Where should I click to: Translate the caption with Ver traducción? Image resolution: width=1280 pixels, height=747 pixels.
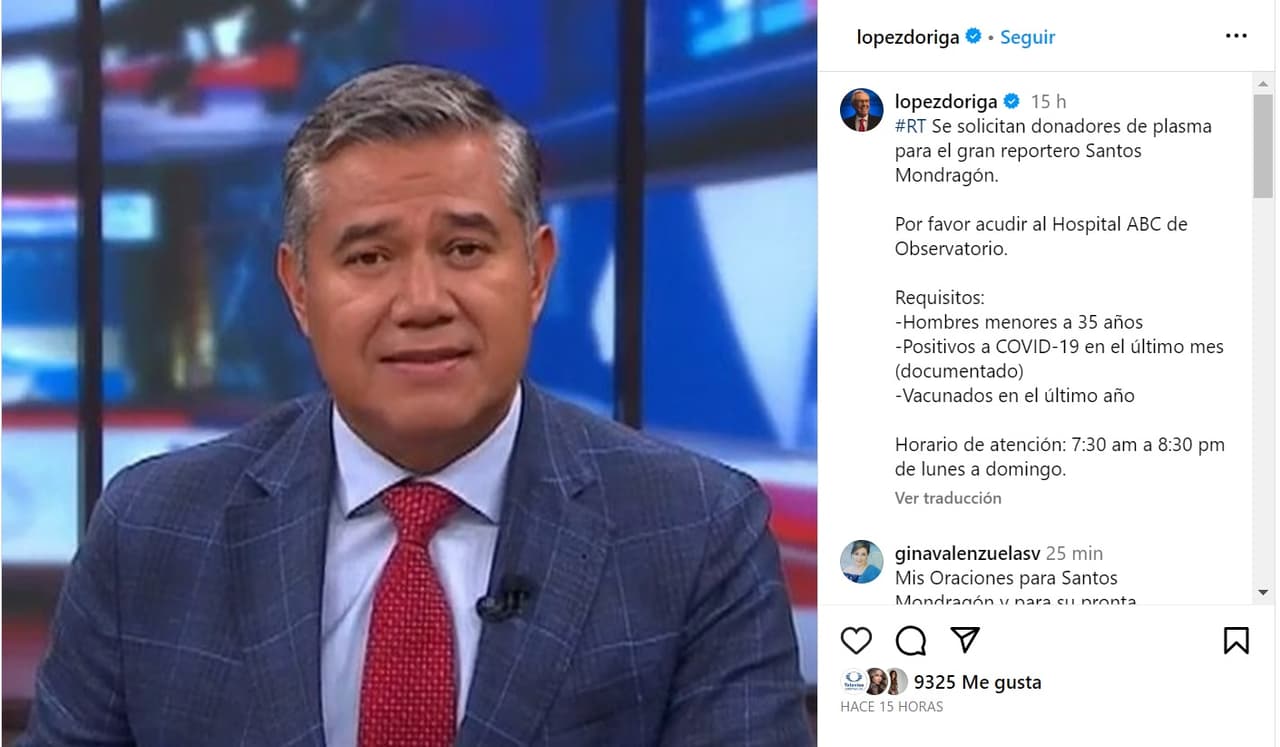948,497
